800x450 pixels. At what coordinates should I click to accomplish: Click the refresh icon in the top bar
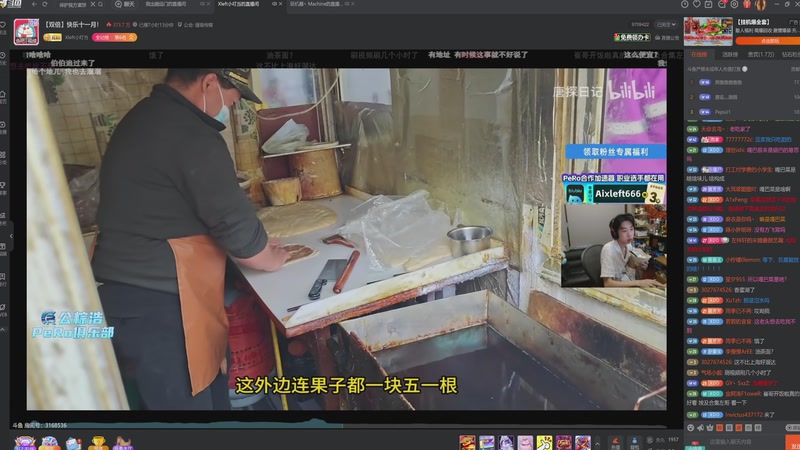click(x=44, y=4)
